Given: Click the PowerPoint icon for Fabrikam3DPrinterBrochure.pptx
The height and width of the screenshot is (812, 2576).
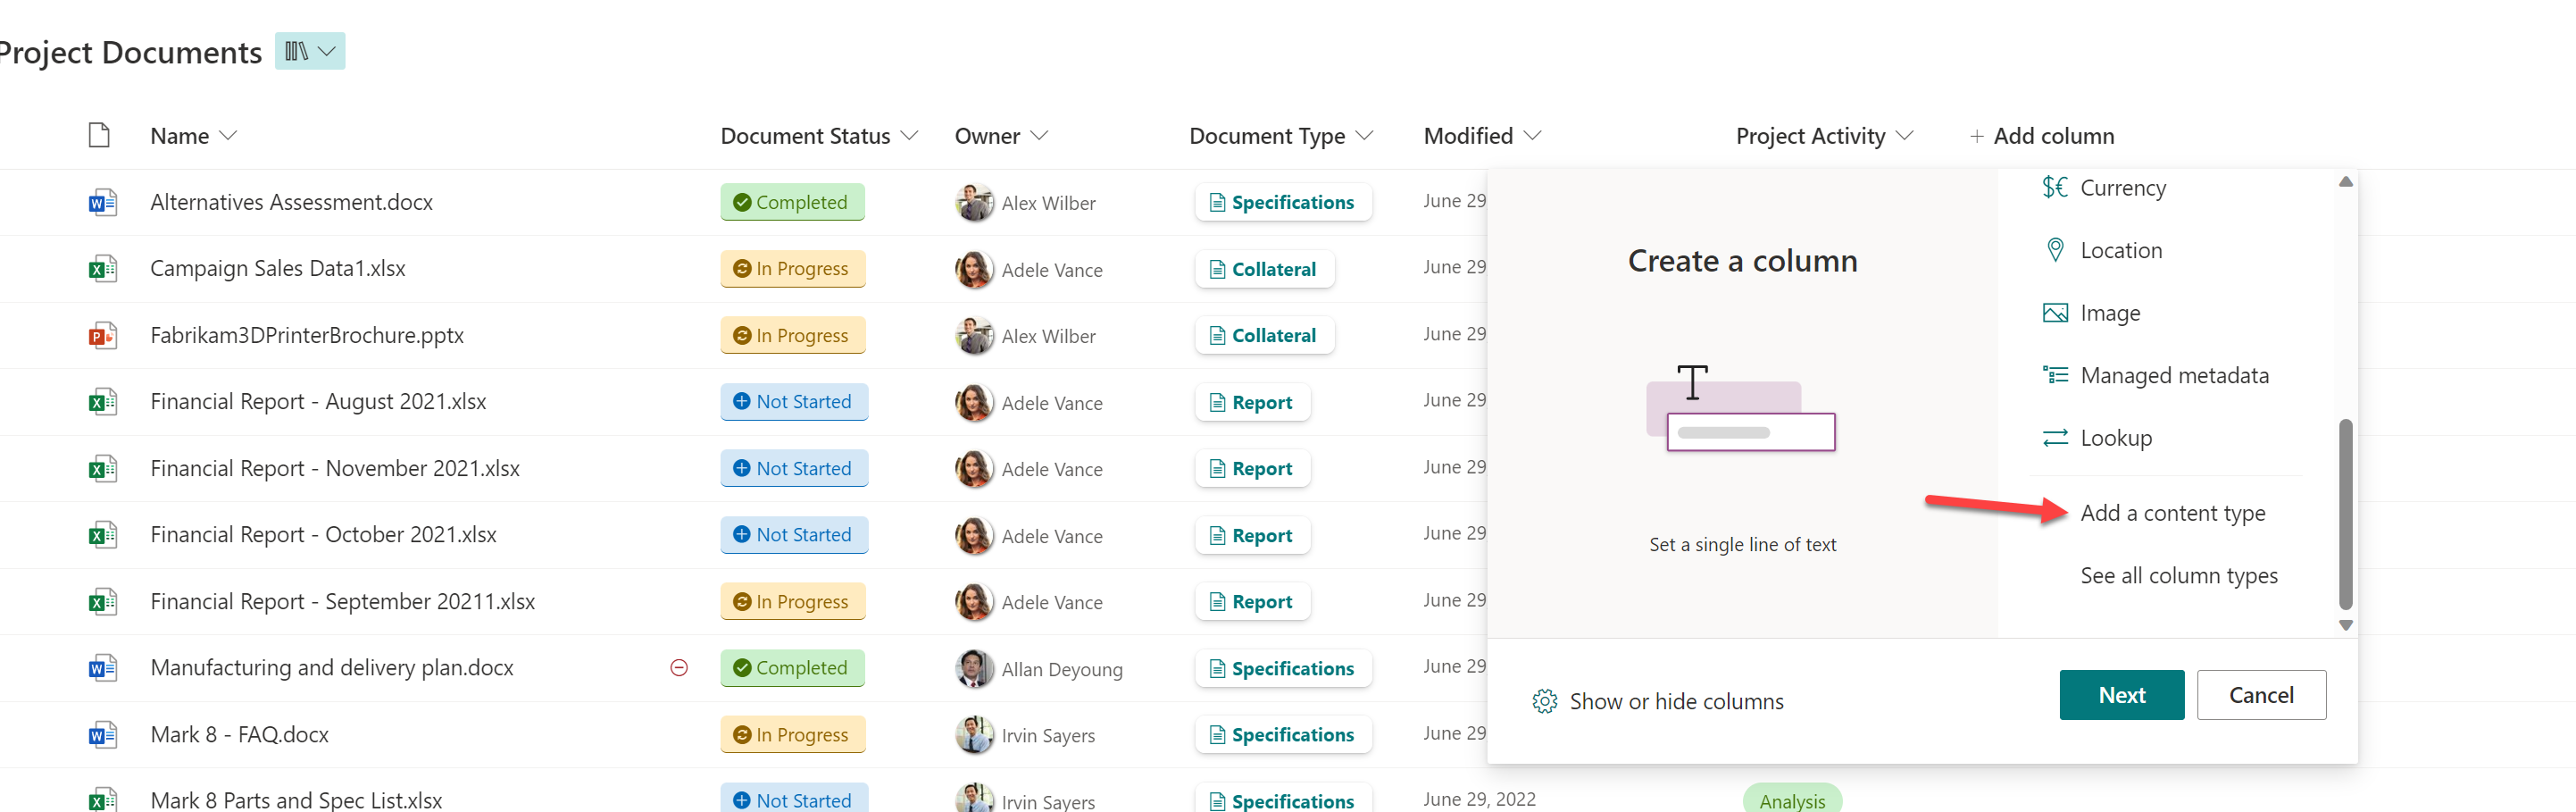Looking at the screenshot, I should point(102,336).
